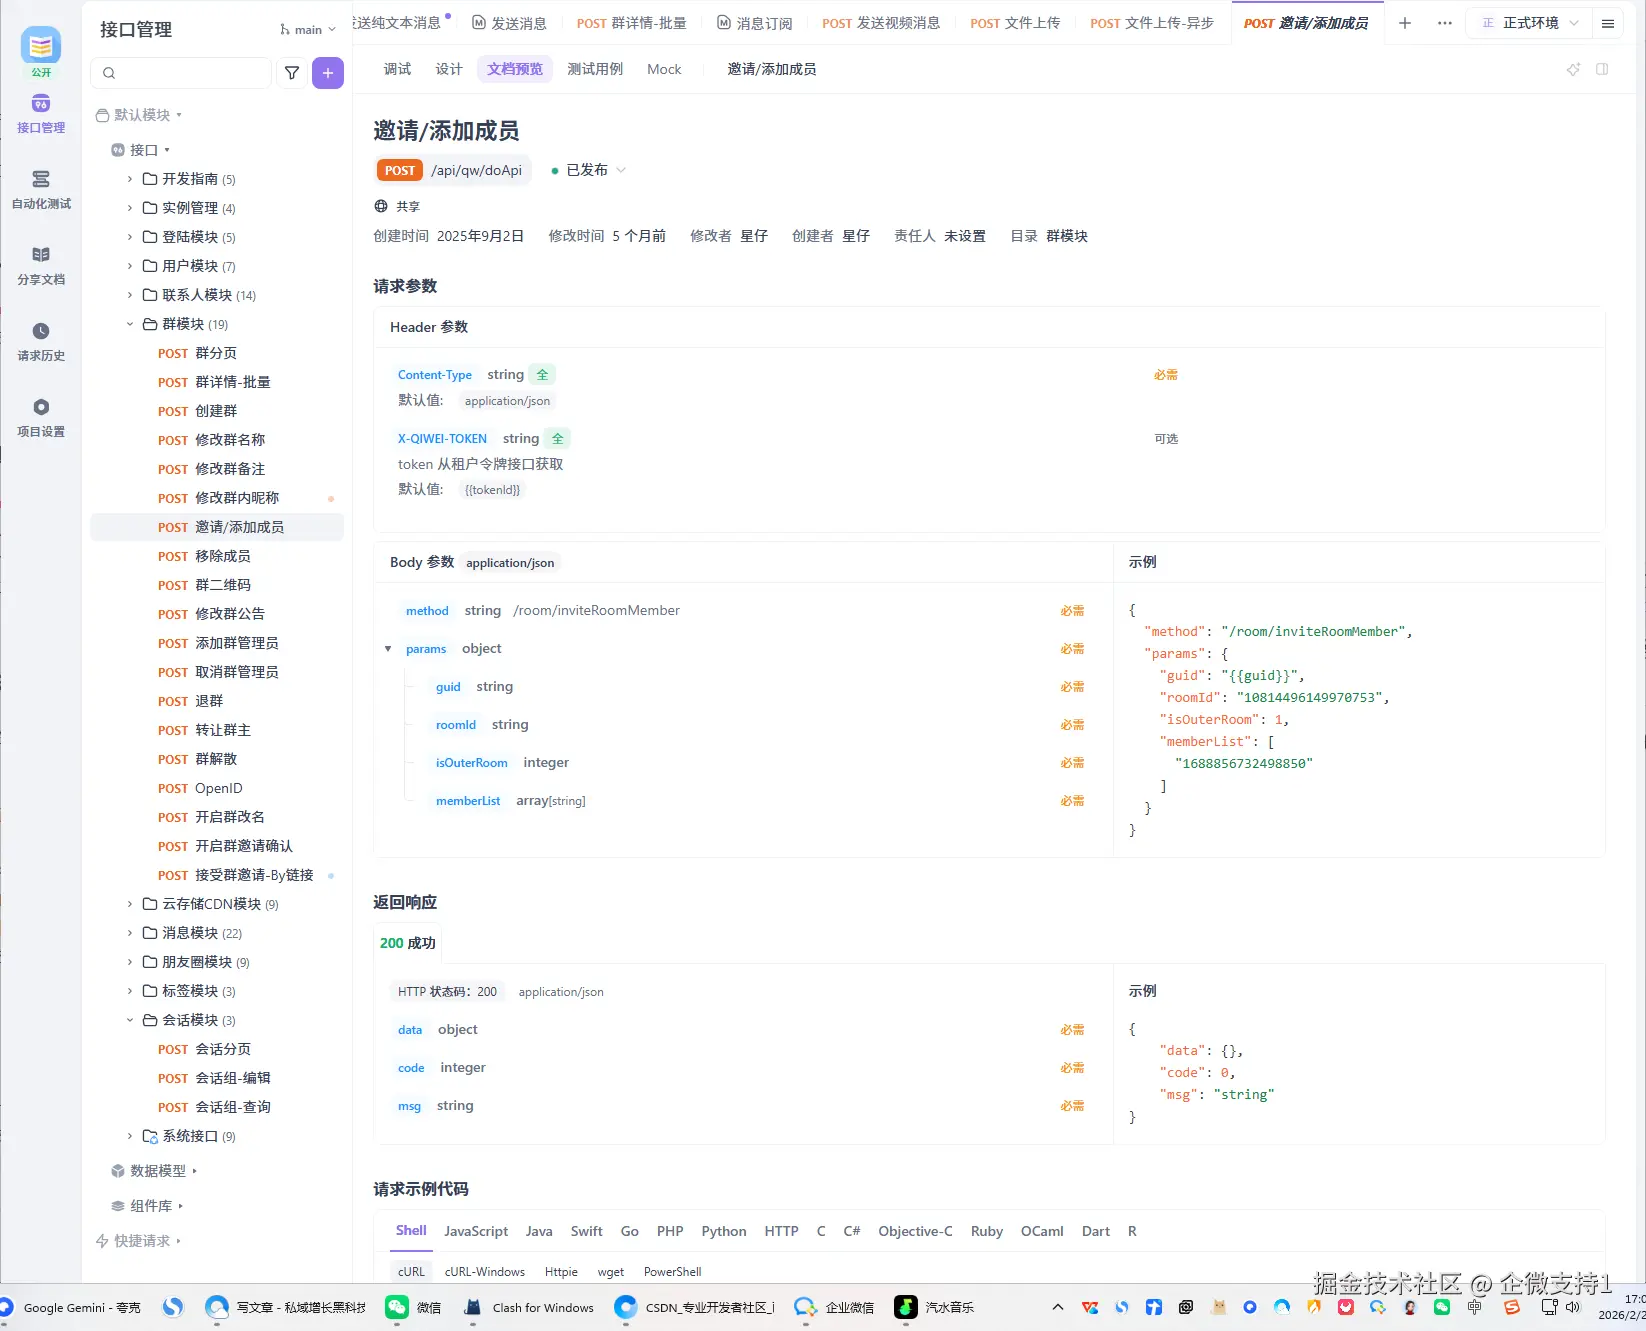The height and width of the screenshot is (1331, 1646).
Task: Expand the 数据模型 section
Action: coord(154,1171)
